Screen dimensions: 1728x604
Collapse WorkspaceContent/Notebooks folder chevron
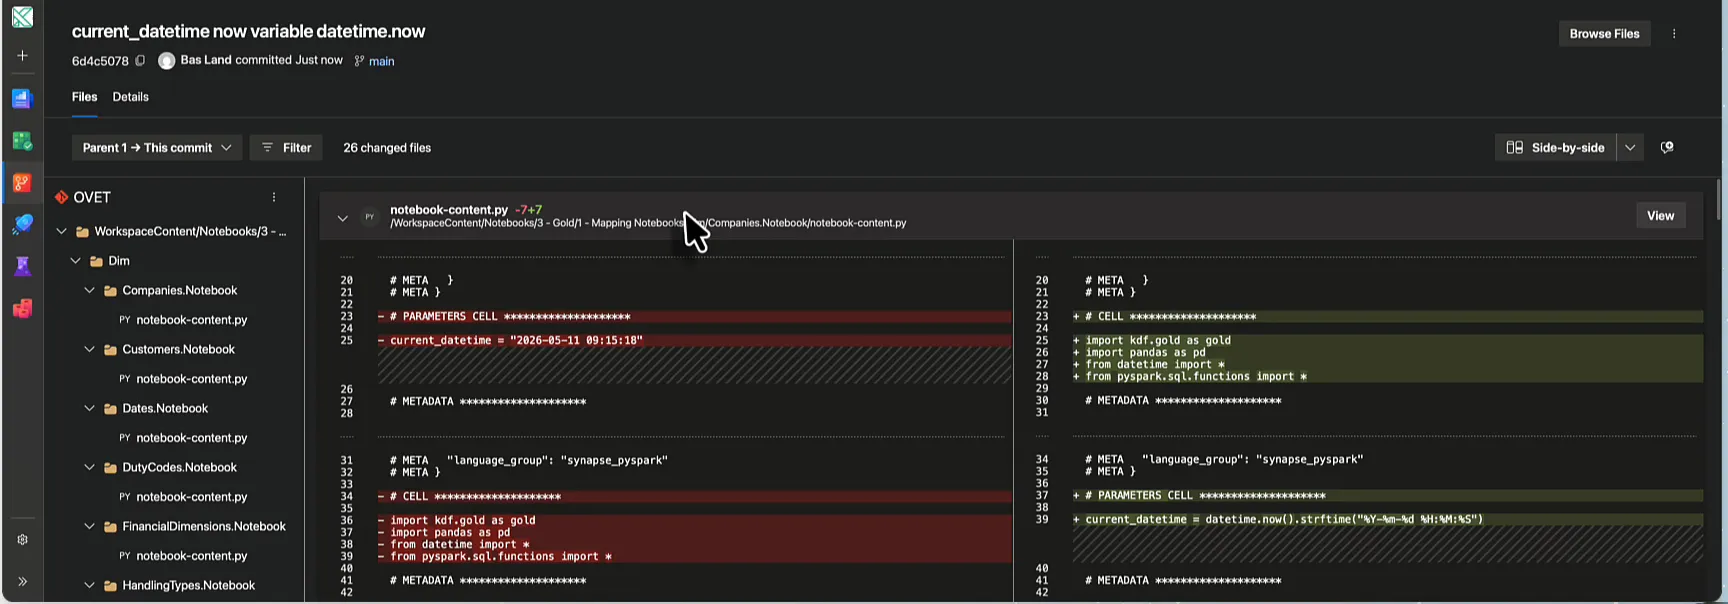(61, 231)
